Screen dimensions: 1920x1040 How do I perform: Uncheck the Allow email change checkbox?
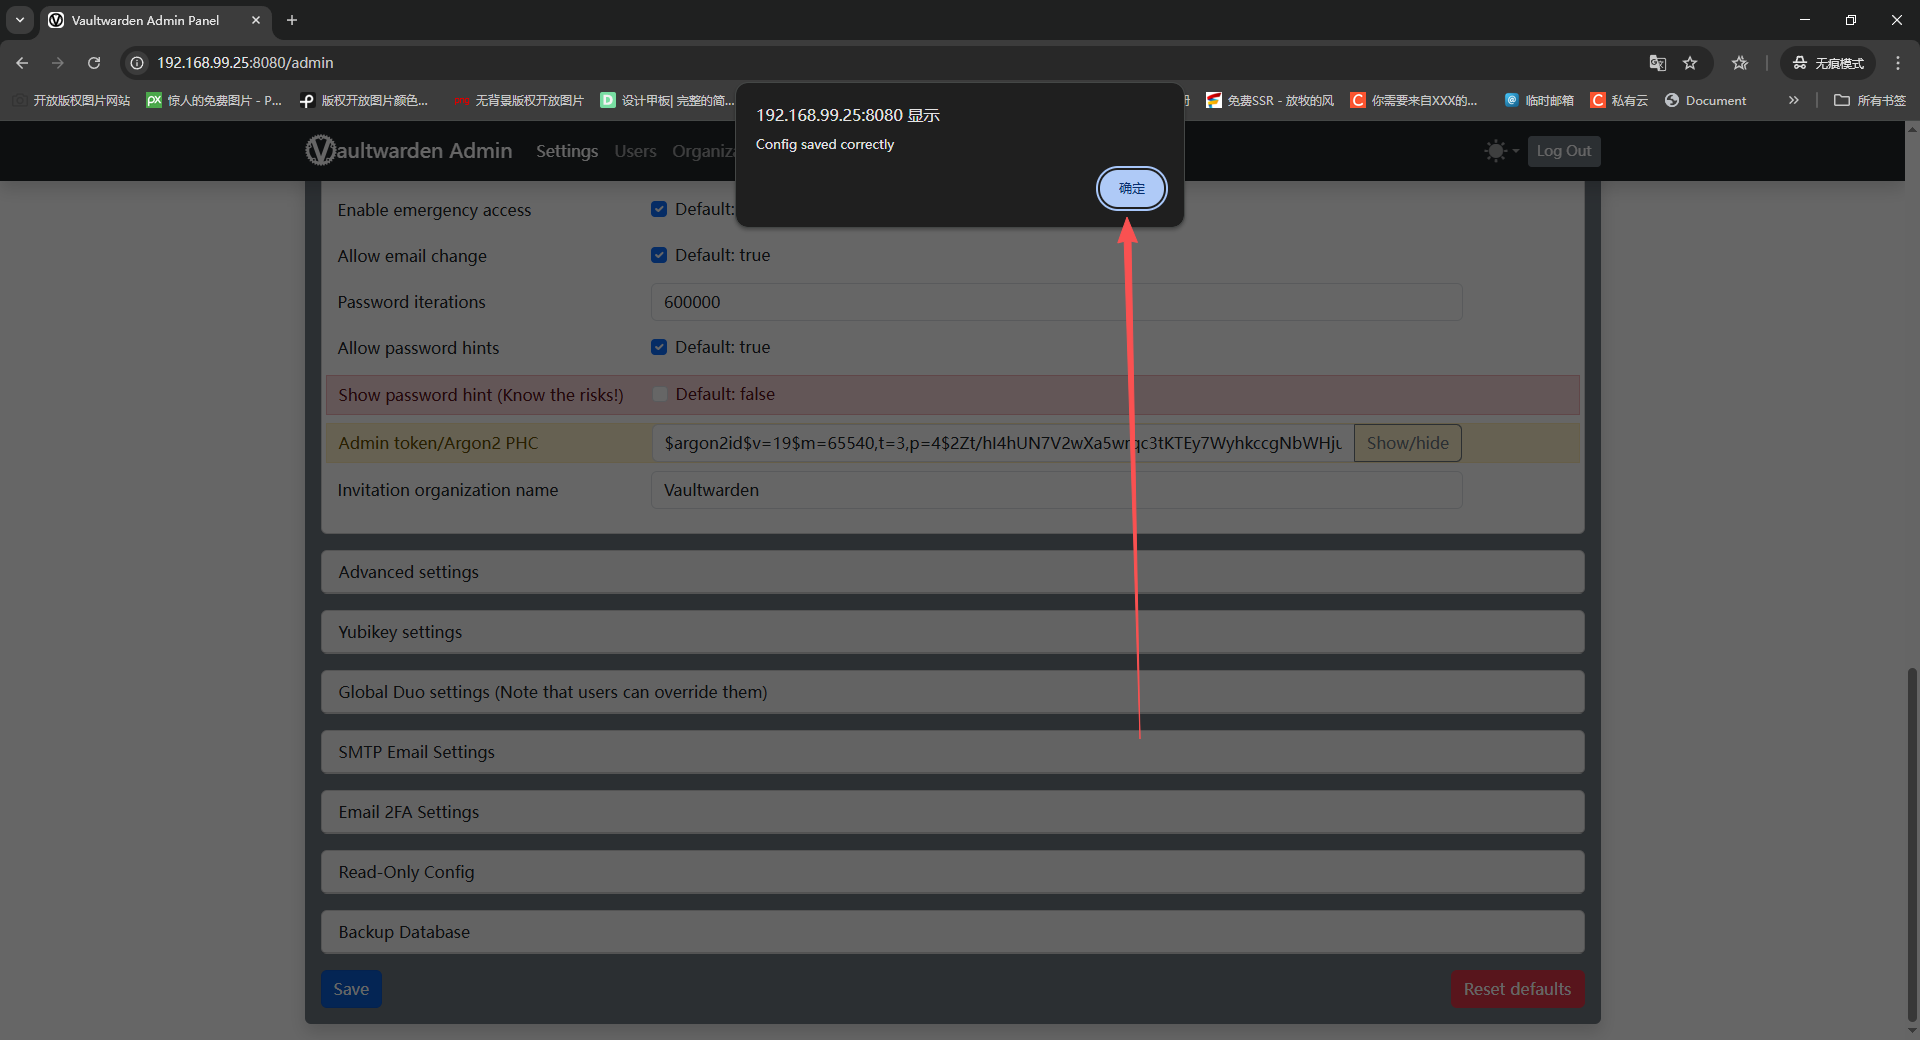[x=659, y=255]
